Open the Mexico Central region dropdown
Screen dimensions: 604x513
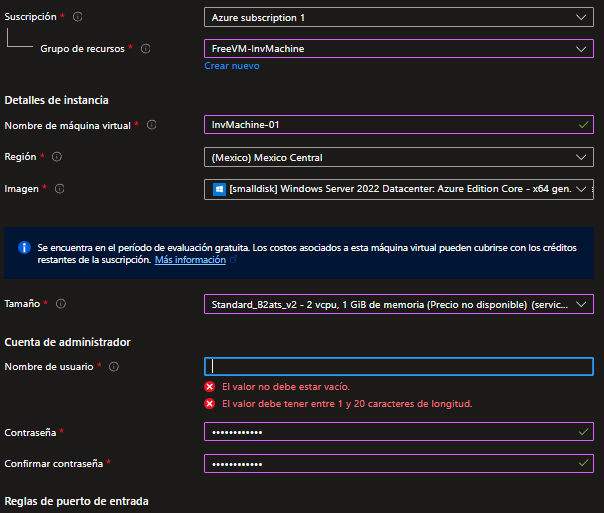pyautogui.click(x=399, y=157)
